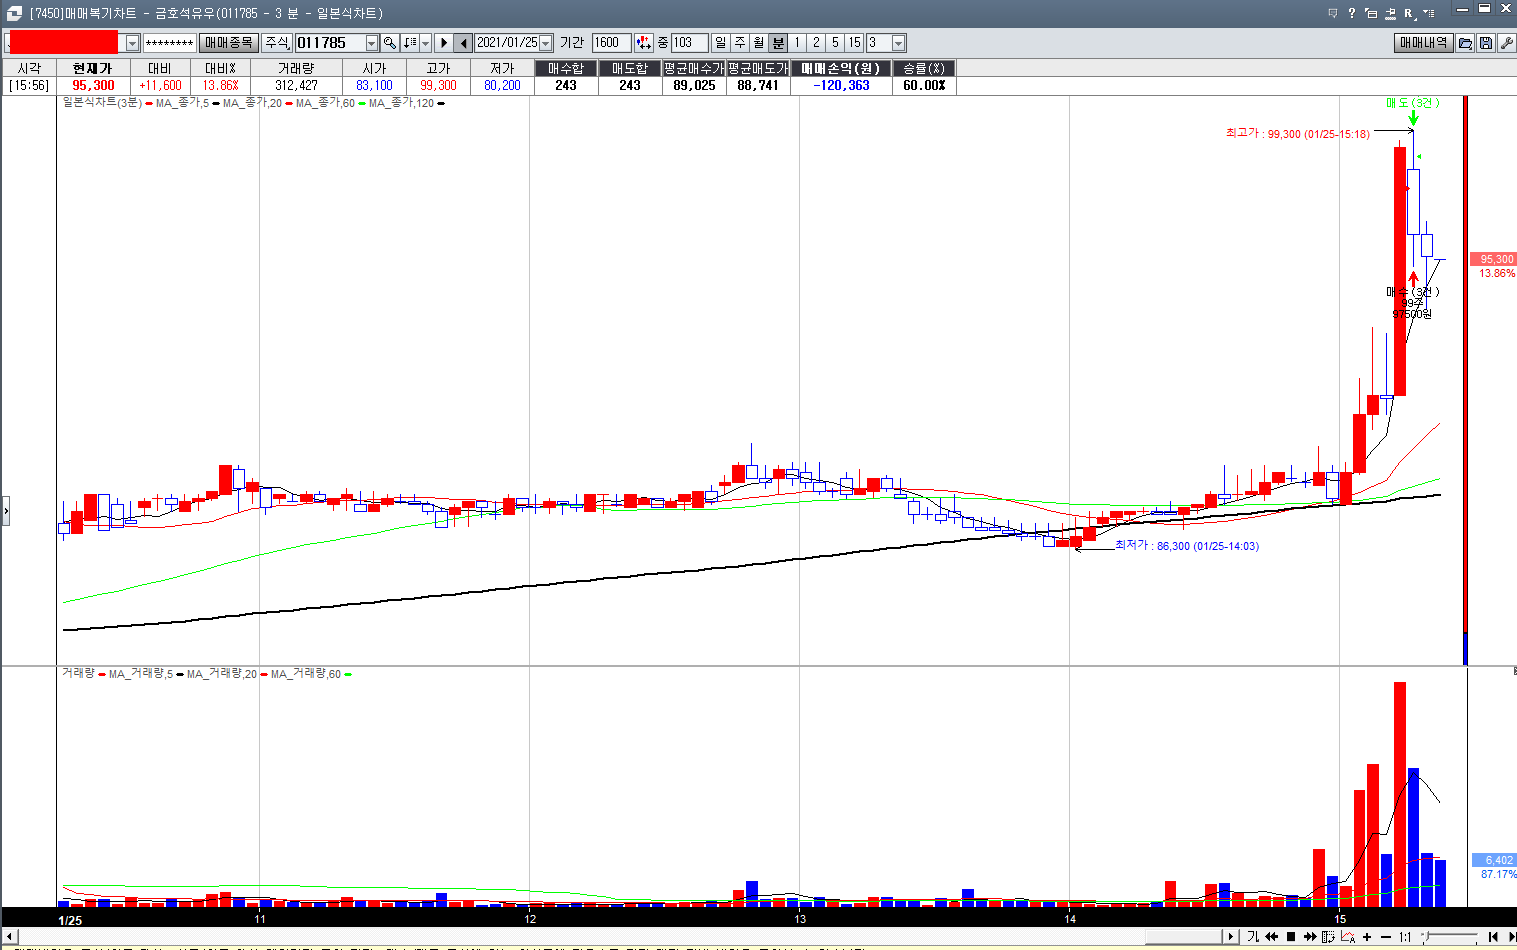Click the stop square button at bottom
Viewport: 1517px width, 950px height.
(x=1290, y=937)
